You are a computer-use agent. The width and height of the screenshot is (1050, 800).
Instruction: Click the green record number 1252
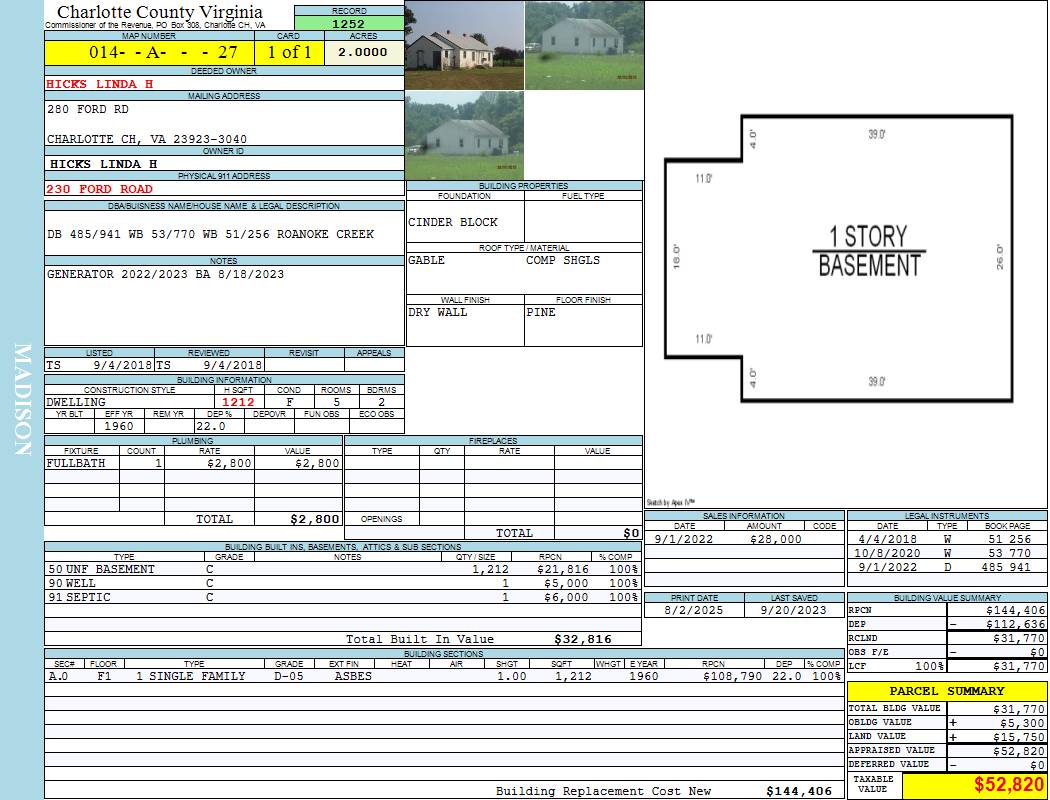[349, 23]
